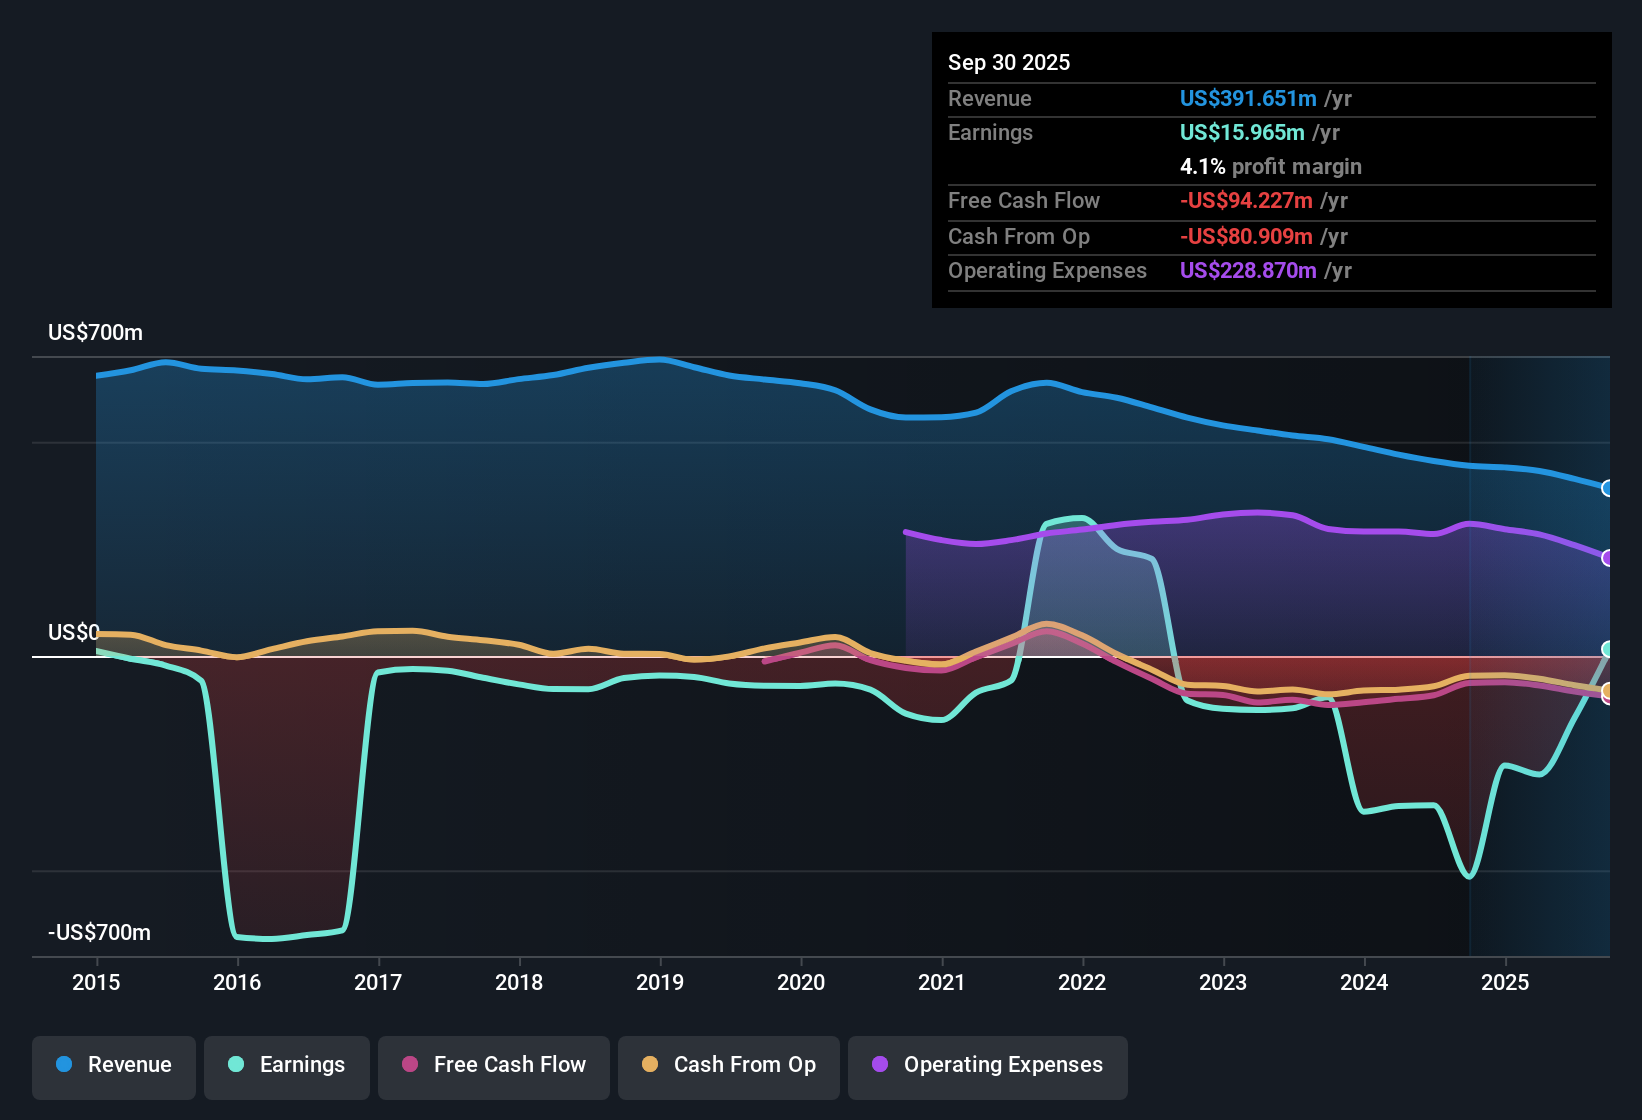Toggle the Revenue series legend button
The width and height of the screenshot is (1642, 1120).
(114, 1066)
